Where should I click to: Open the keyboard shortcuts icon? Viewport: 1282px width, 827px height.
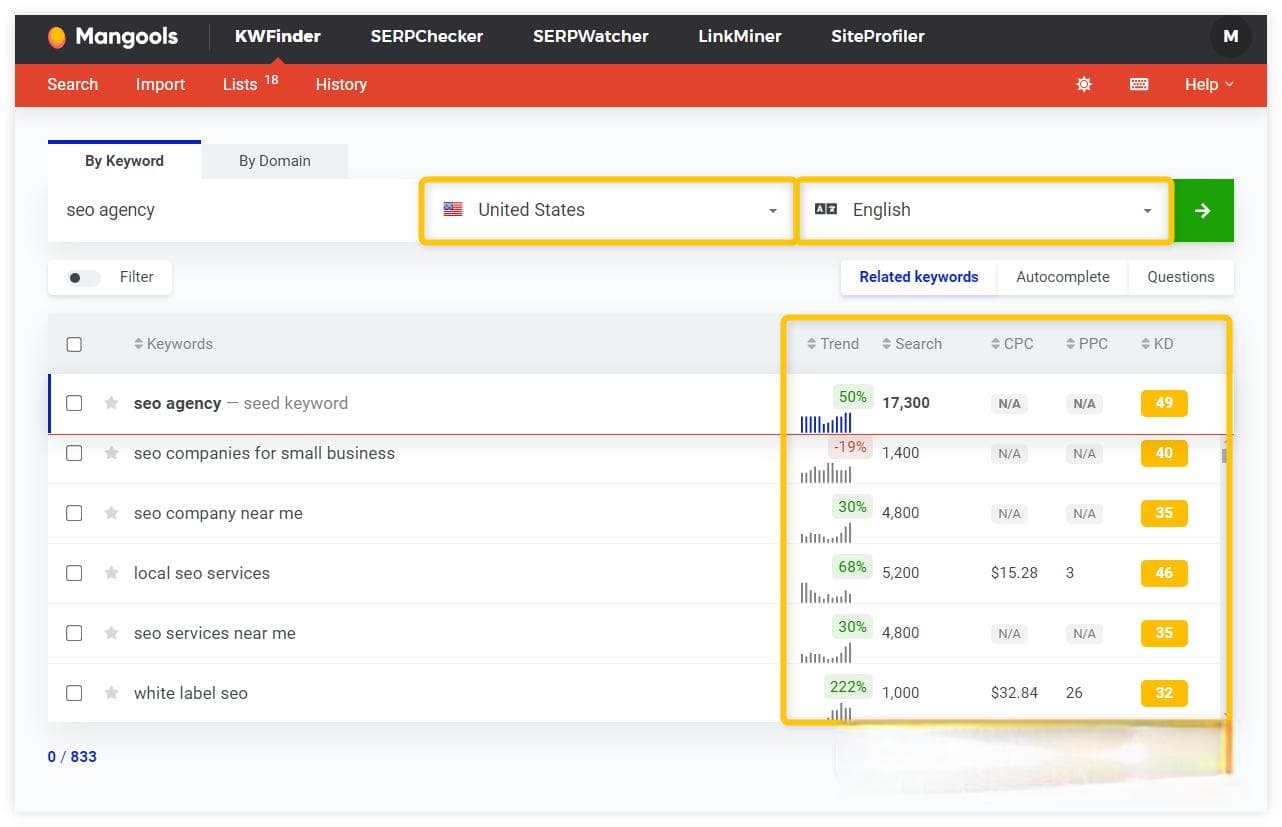tap(1139, 85)
